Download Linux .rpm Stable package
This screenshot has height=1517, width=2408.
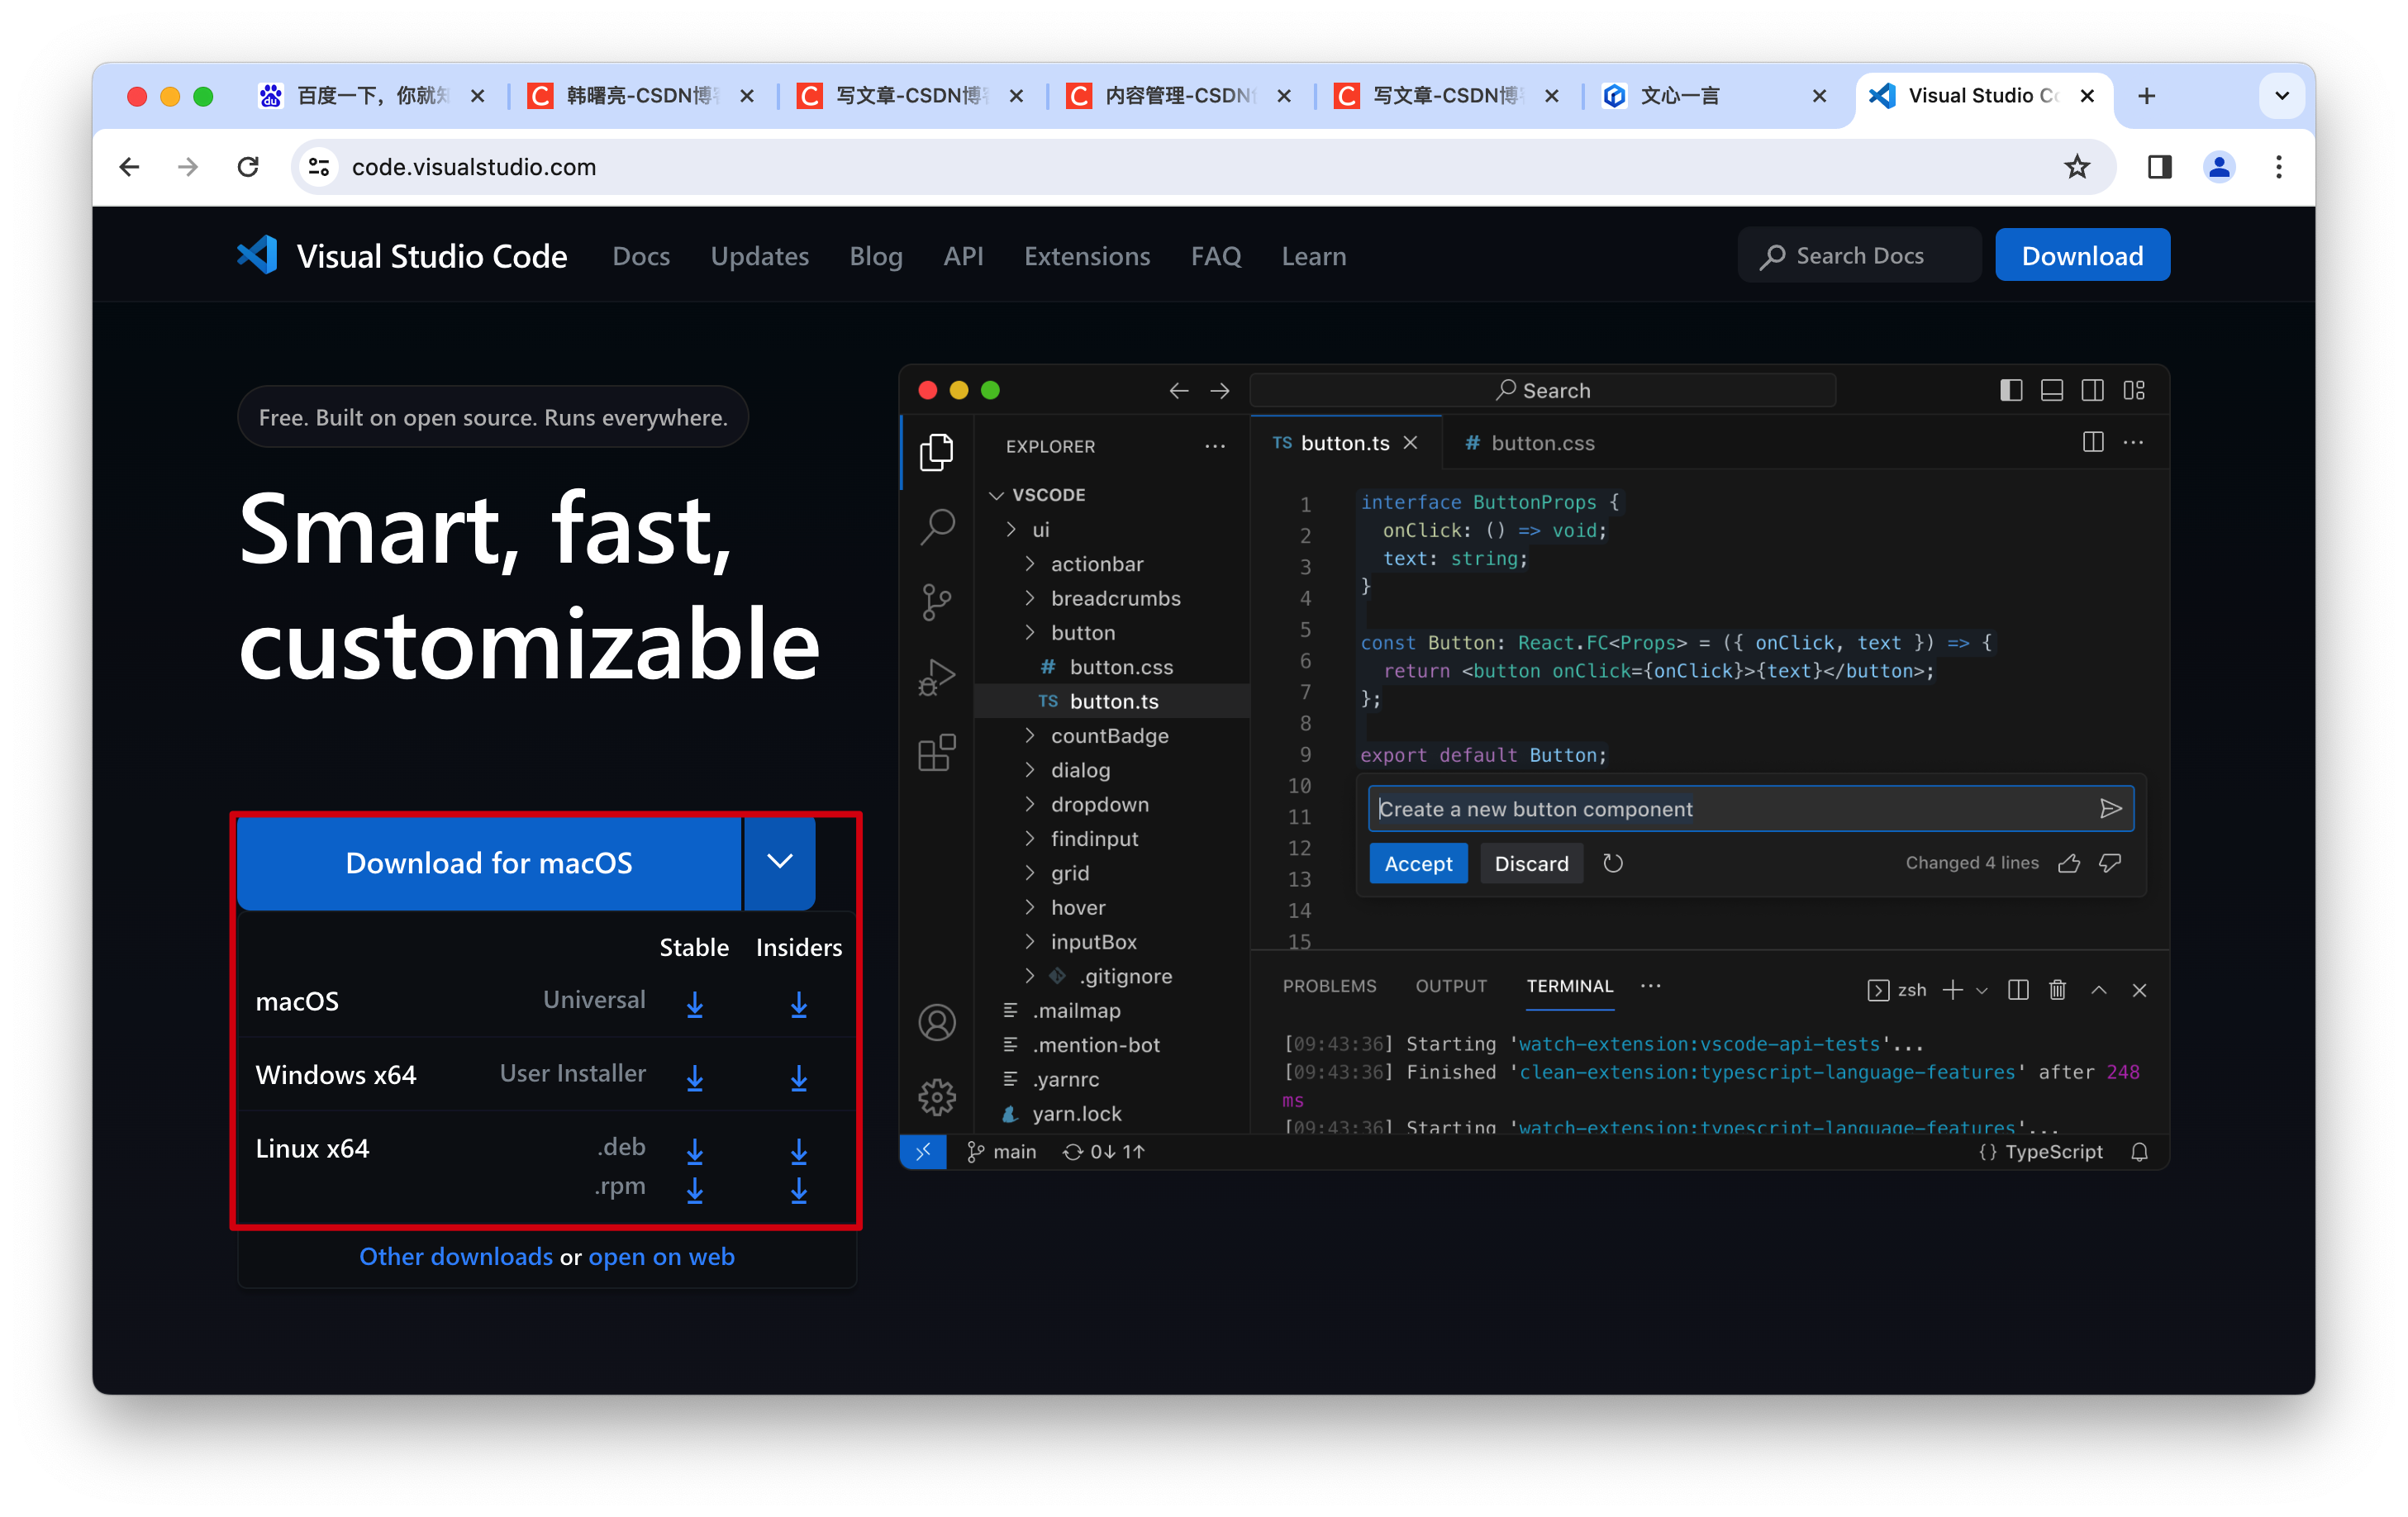(x=695, y=1189)
